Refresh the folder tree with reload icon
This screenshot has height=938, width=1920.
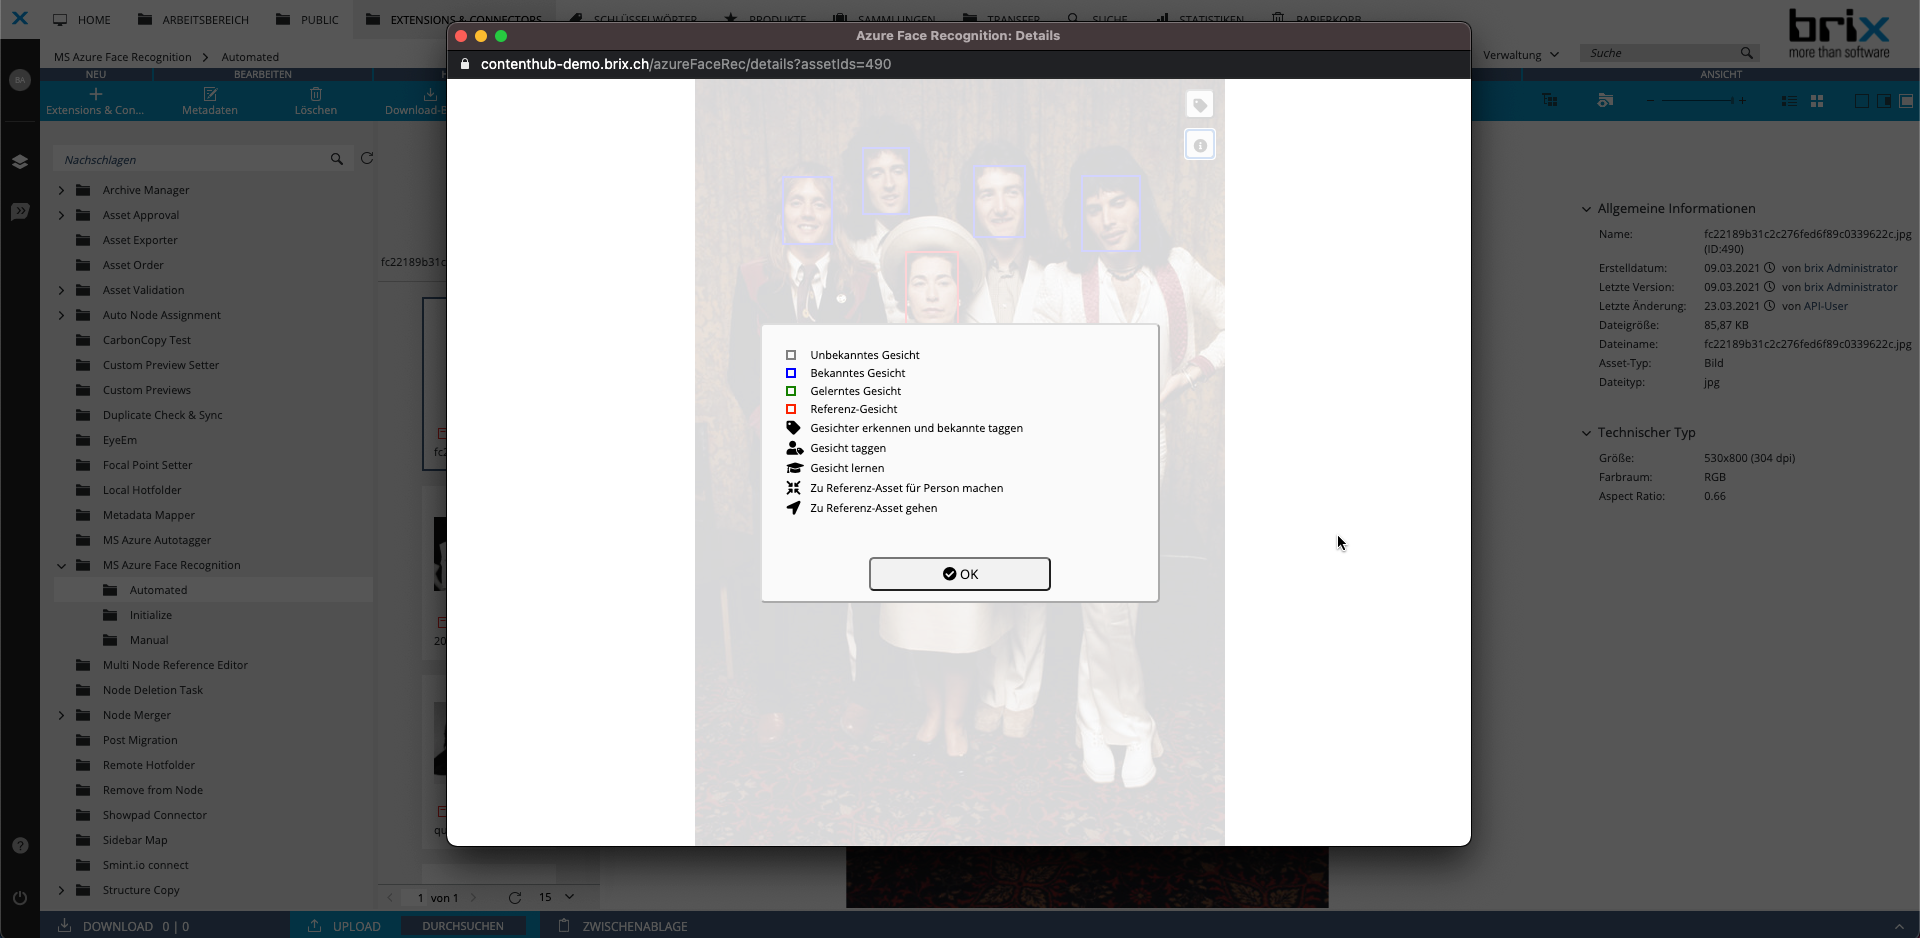click(x=367, y=158)
